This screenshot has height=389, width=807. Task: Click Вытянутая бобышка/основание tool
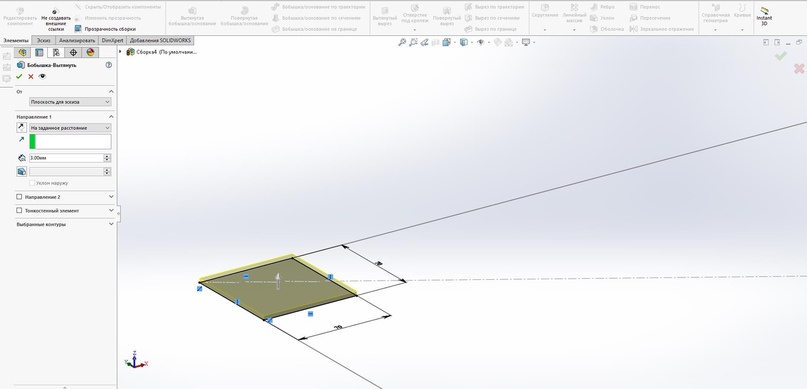192,16
